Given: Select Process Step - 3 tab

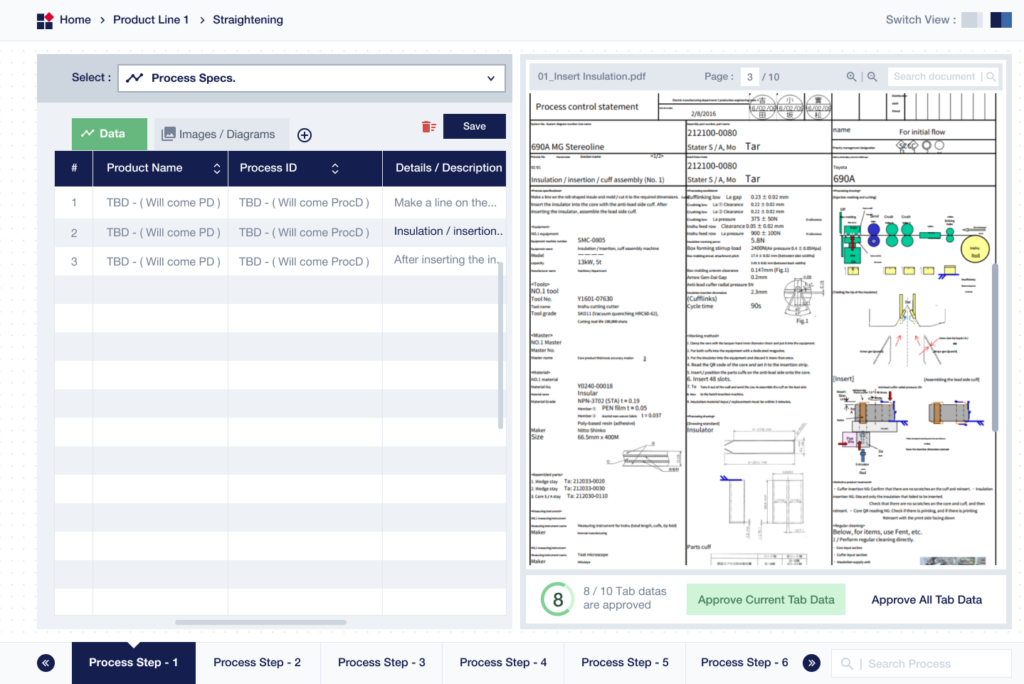Looking at the screenshot, I should pos(381,662).
